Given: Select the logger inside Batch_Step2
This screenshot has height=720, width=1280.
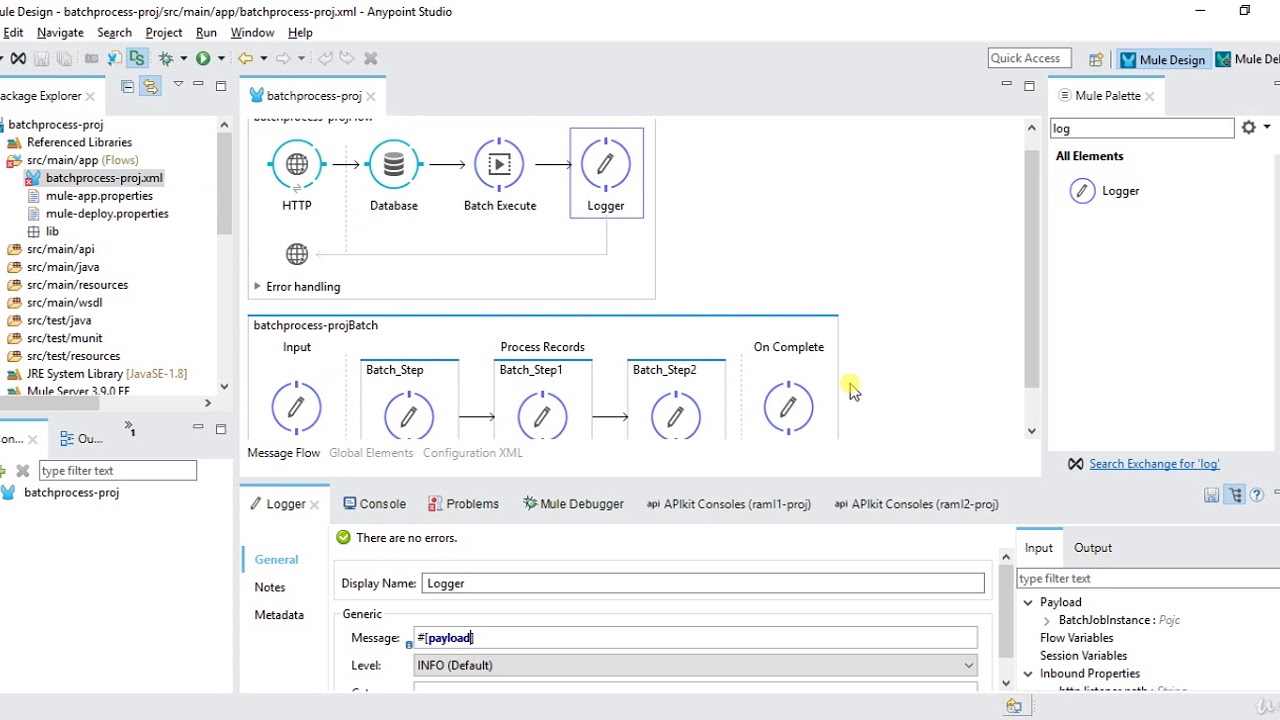Looking at the screenshot, I should pyautogui.click(x=676, y=414).
